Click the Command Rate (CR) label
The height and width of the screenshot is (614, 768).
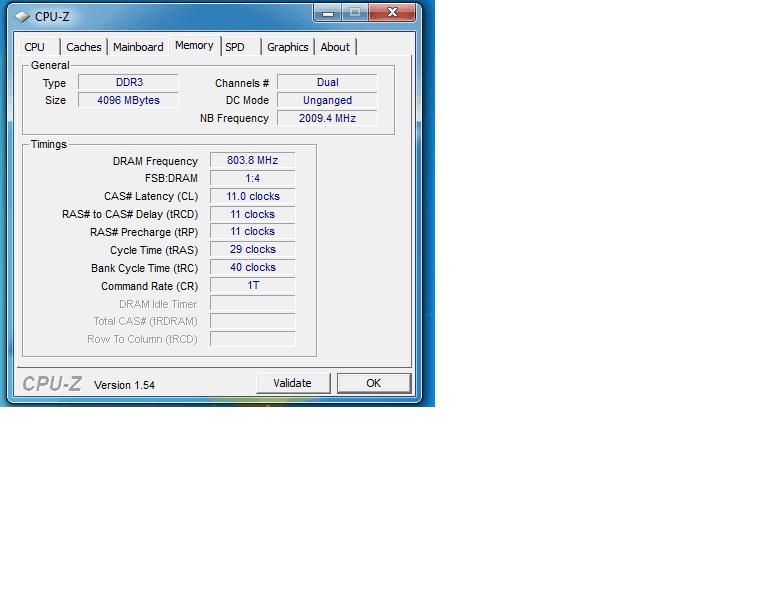[149, 286]
